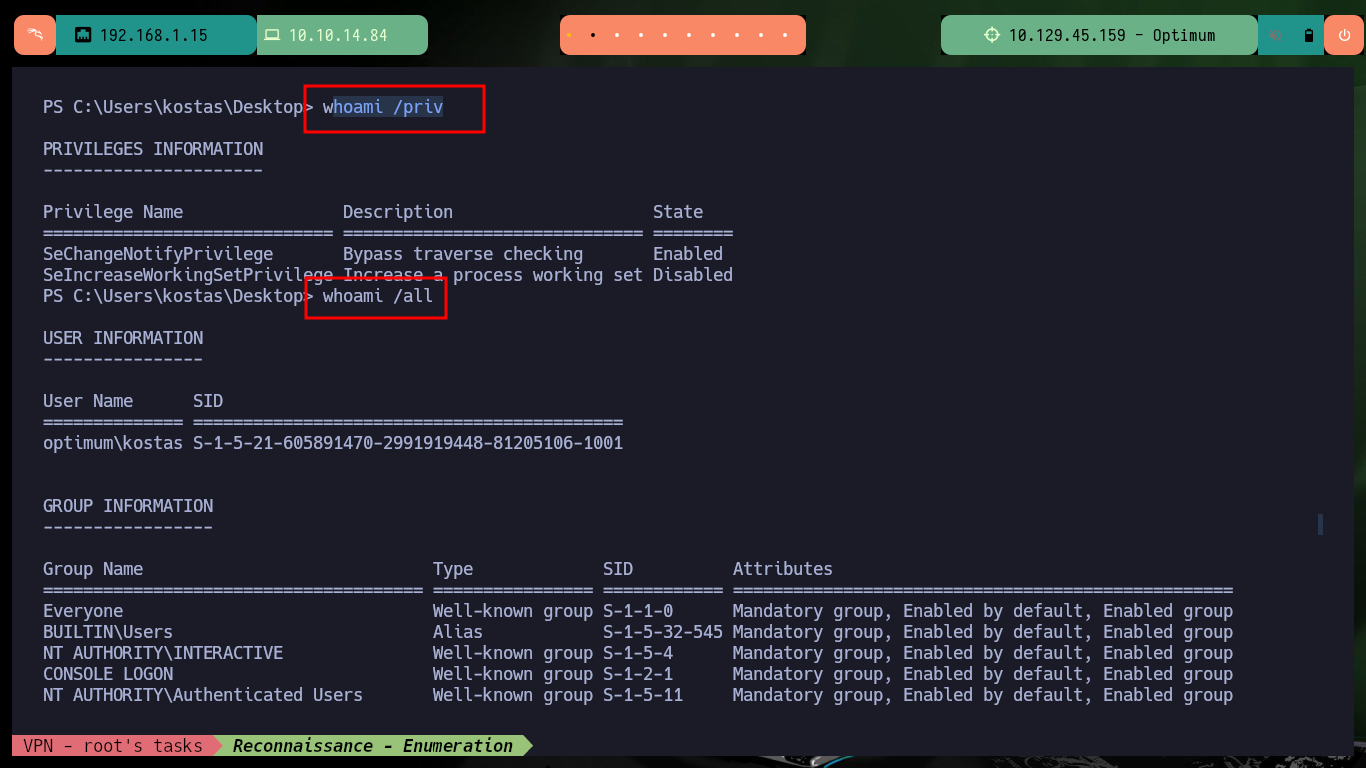Click NT AUTHORITY\Authenticated Users group name
The height and width of the screenshot is (768, 1366).
(203, 695)
